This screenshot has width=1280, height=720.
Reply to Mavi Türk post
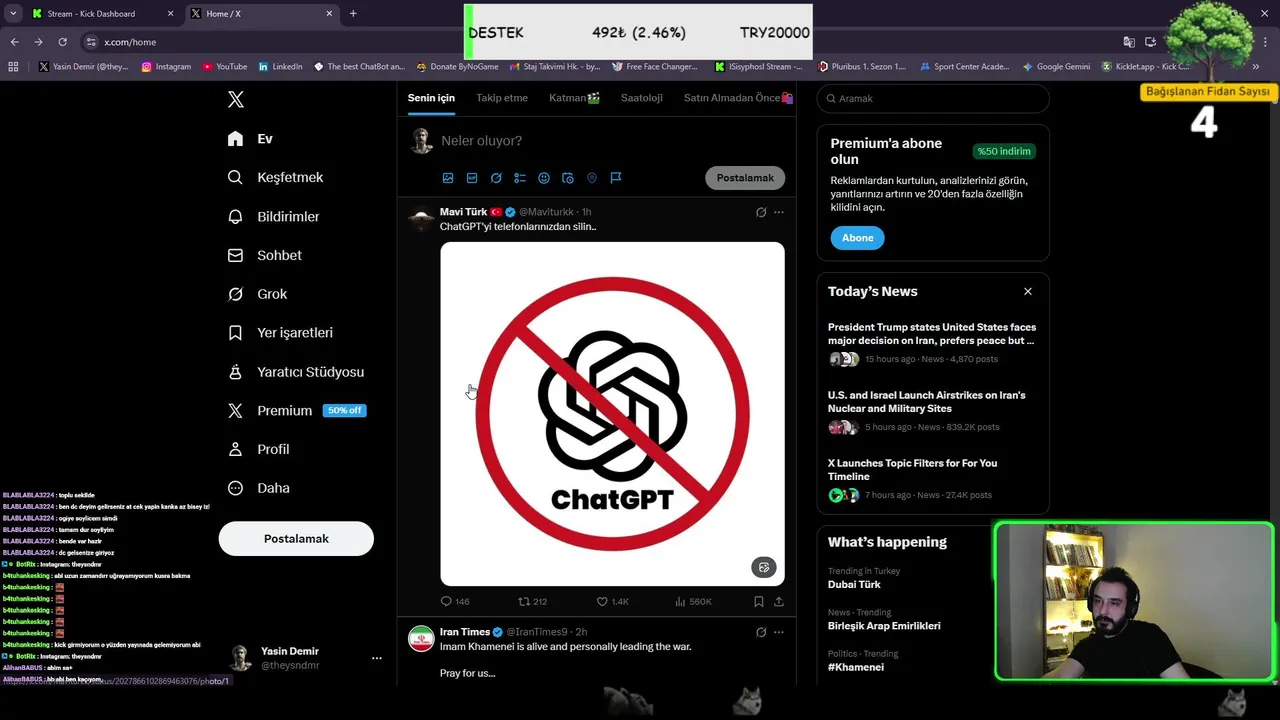point(447,601)
